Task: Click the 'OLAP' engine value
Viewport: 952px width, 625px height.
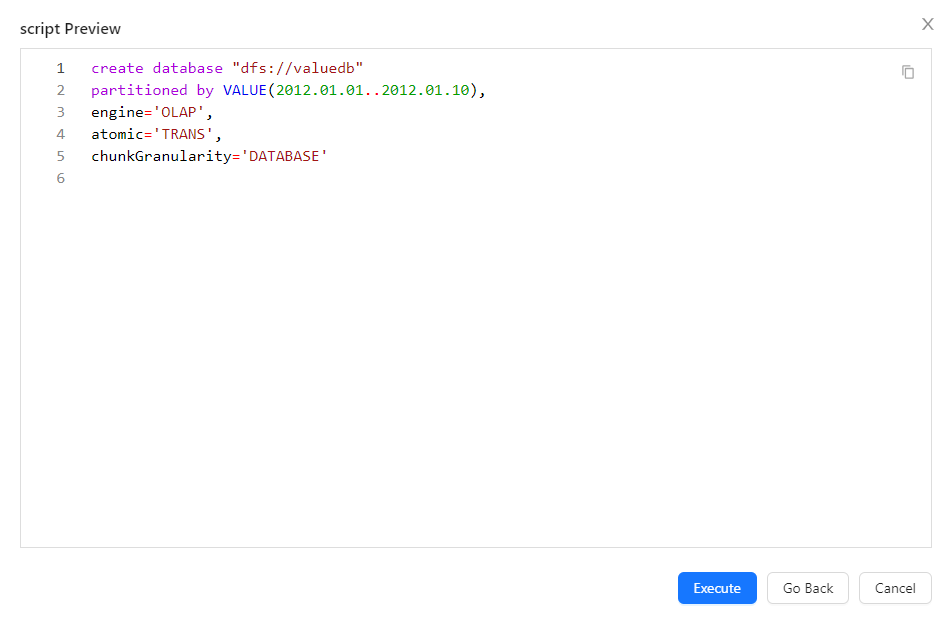Action: 179,113
